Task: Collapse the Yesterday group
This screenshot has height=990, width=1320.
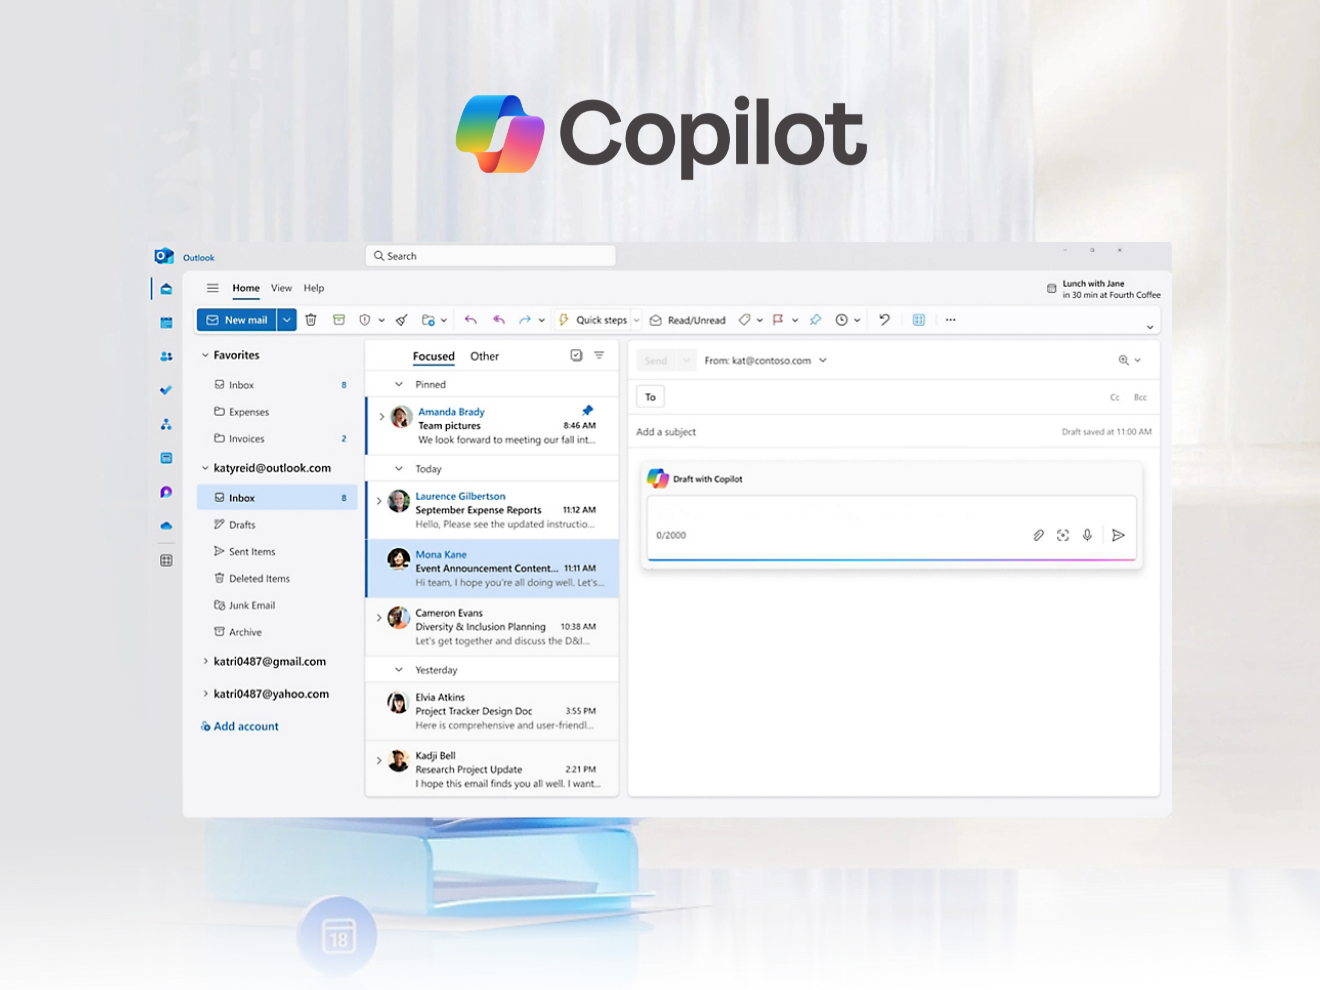Action: pyautogui.click(x=398, y=670)
